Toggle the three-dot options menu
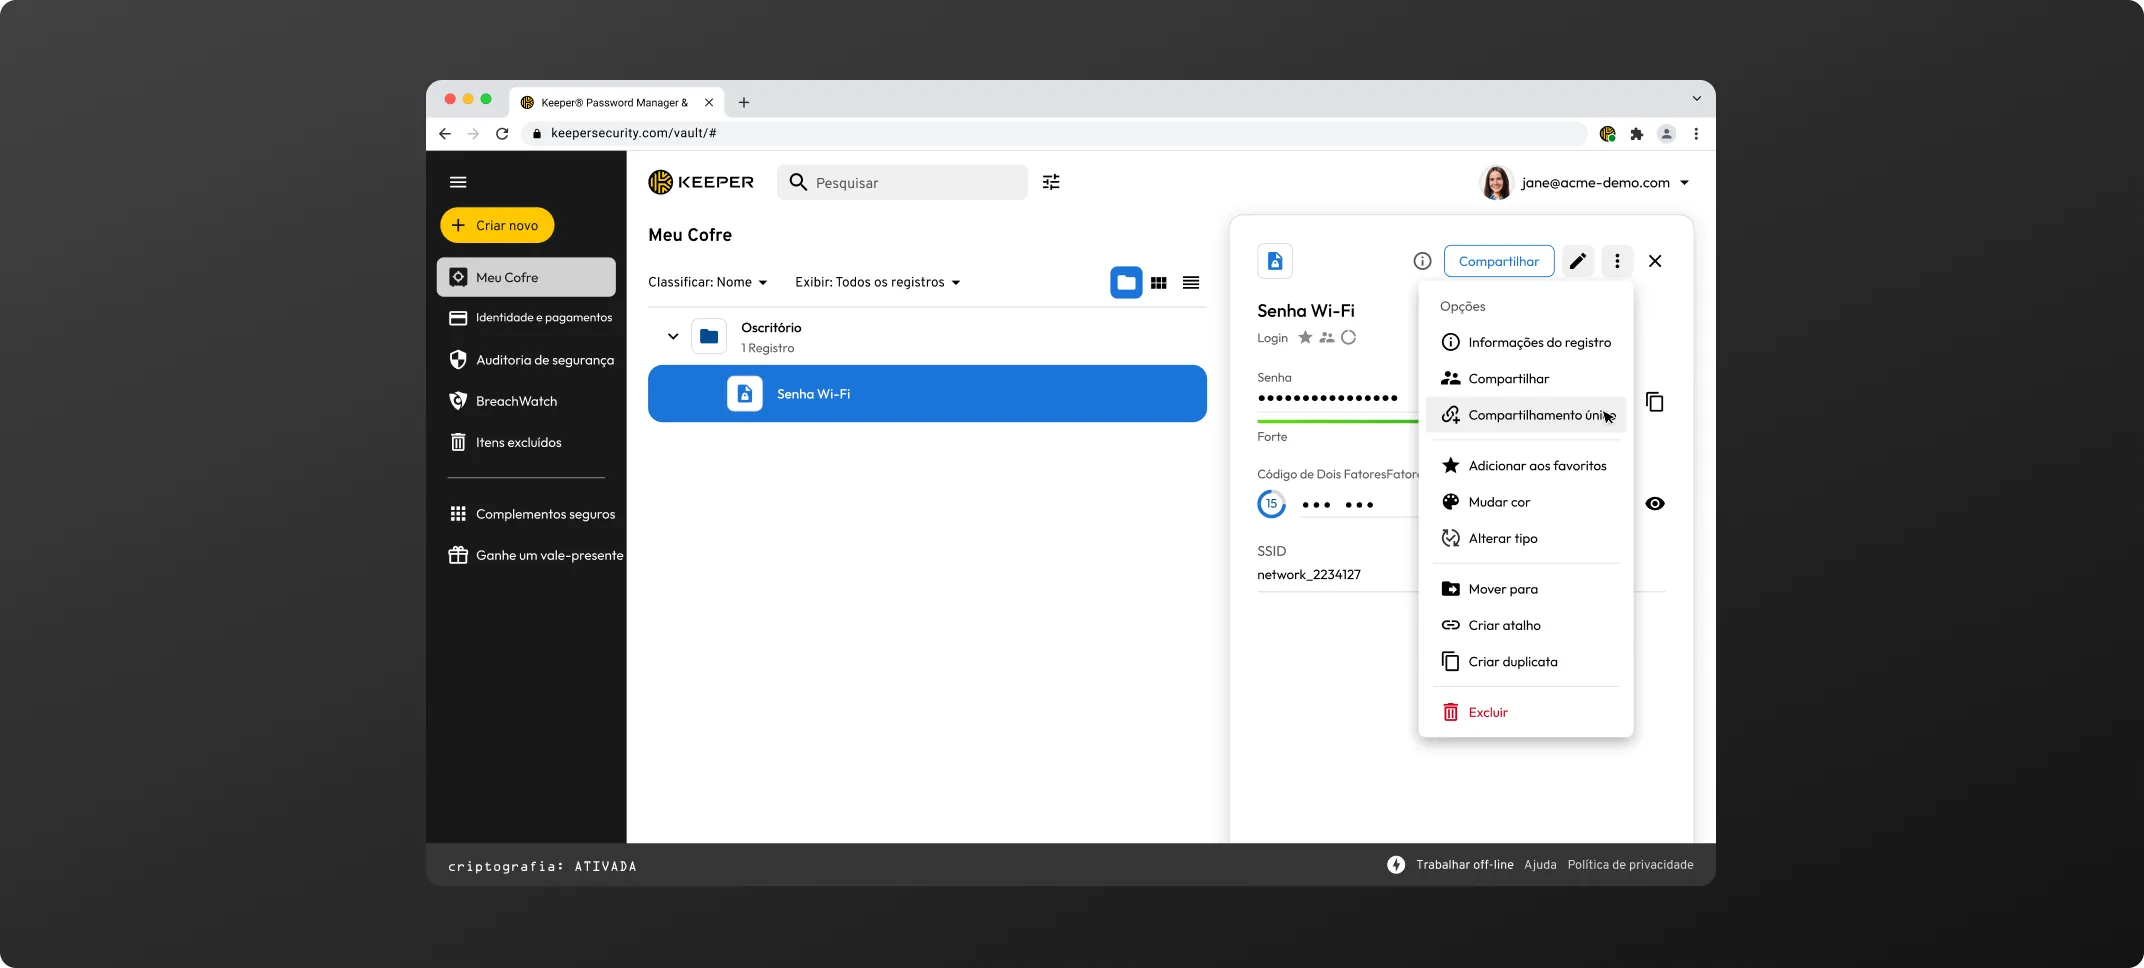 click(x=1617, y=261)
